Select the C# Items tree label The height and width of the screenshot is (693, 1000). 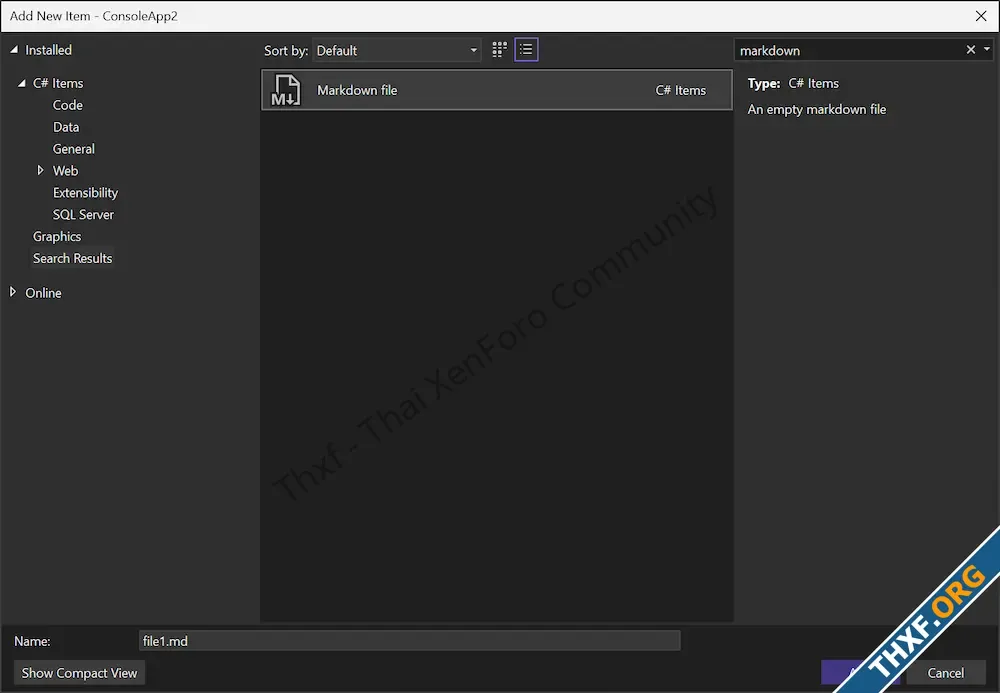tap(58, 83)
